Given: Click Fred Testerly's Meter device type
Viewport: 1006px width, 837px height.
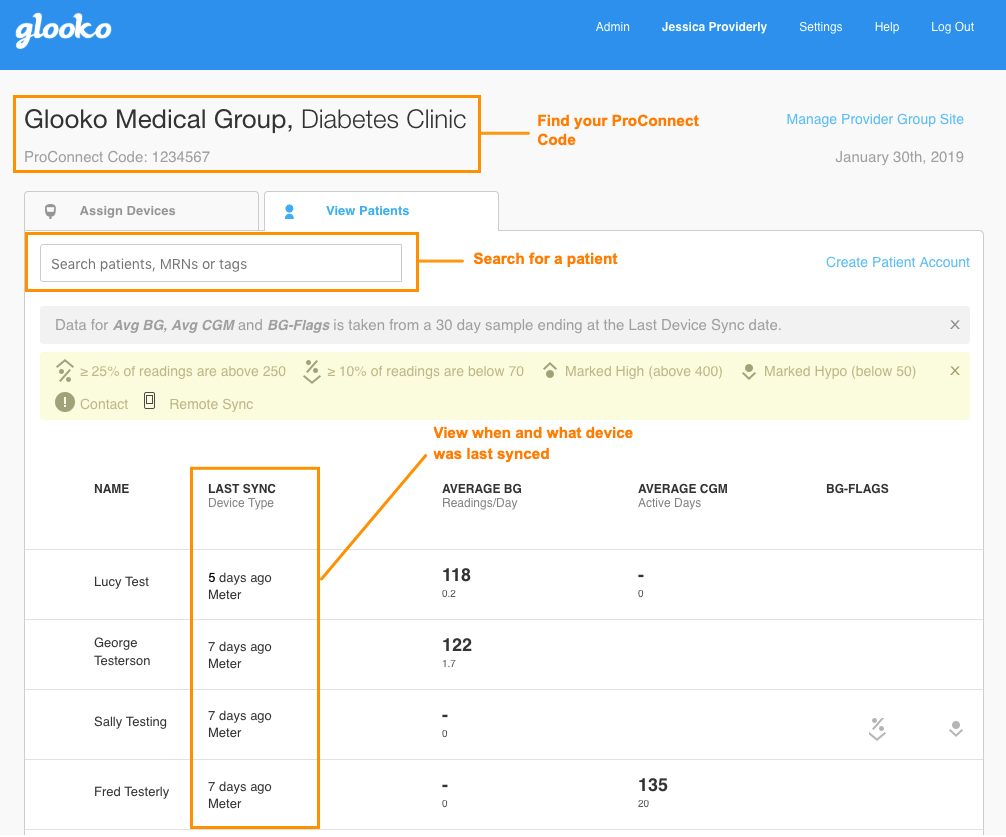Looking at the screenshot, I should [225, 804].
